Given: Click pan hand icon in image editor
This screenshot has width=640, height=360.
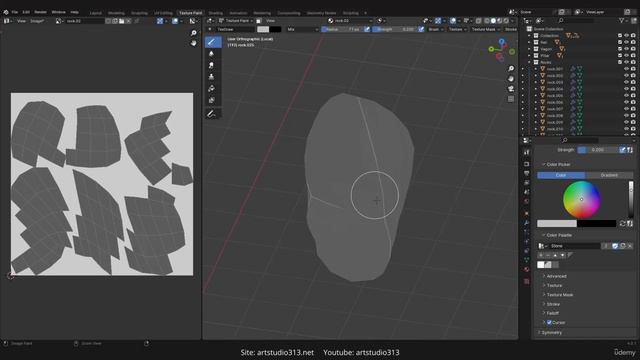Looking at the screenshot, I should 193,43.
